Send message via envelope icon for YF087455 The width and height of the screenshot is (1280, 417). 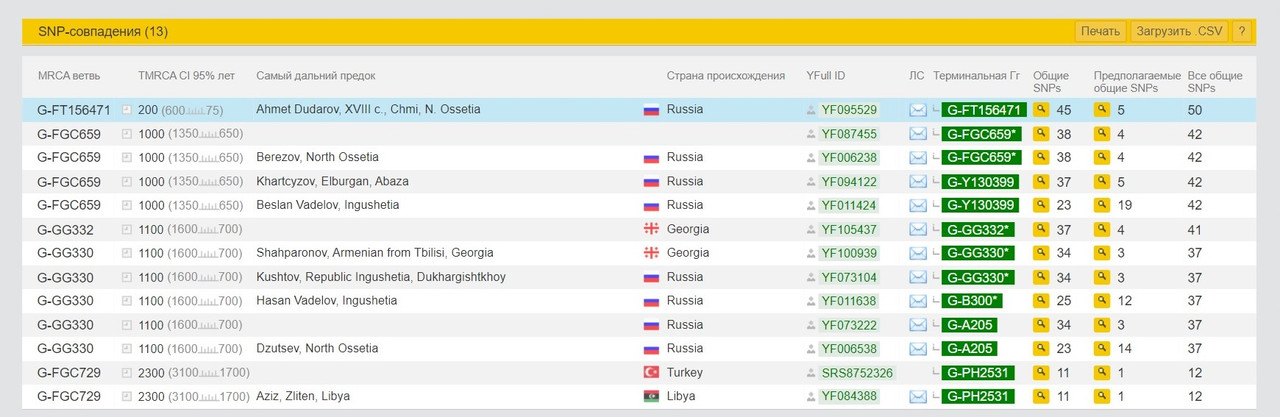click(918, 134)
